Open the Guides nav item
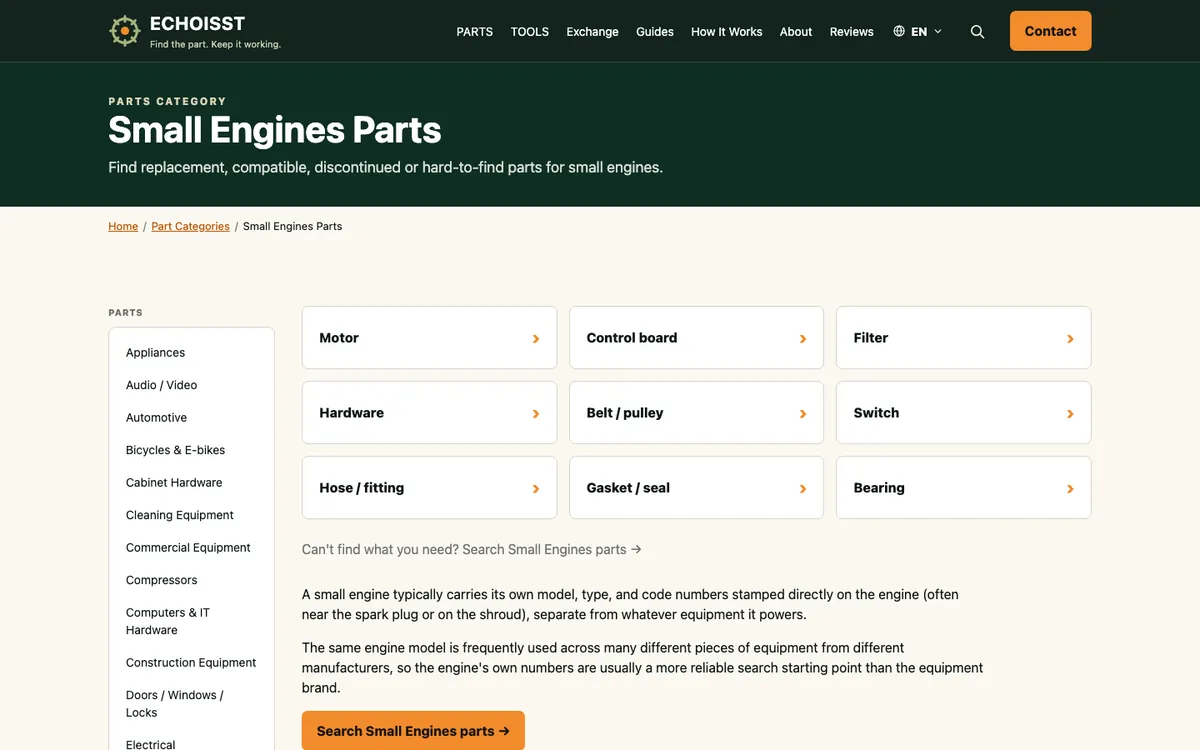1200x750 pixels. point(655,32)
